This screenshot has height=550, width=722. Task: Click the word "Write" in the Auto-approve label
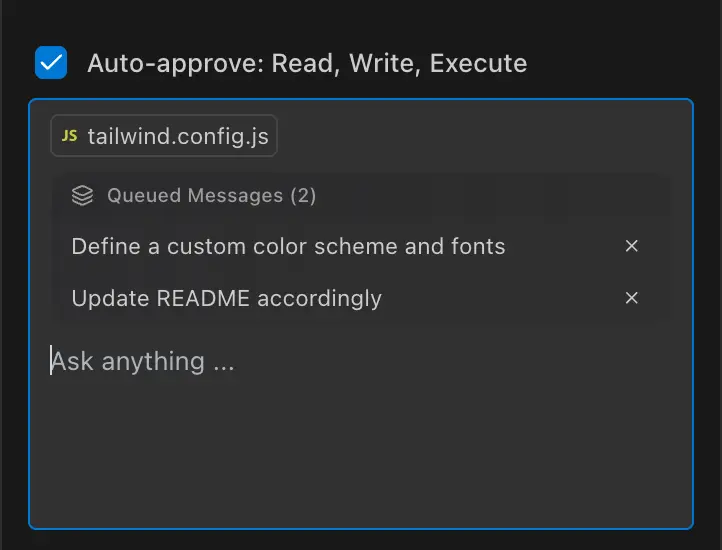(384, 64)
